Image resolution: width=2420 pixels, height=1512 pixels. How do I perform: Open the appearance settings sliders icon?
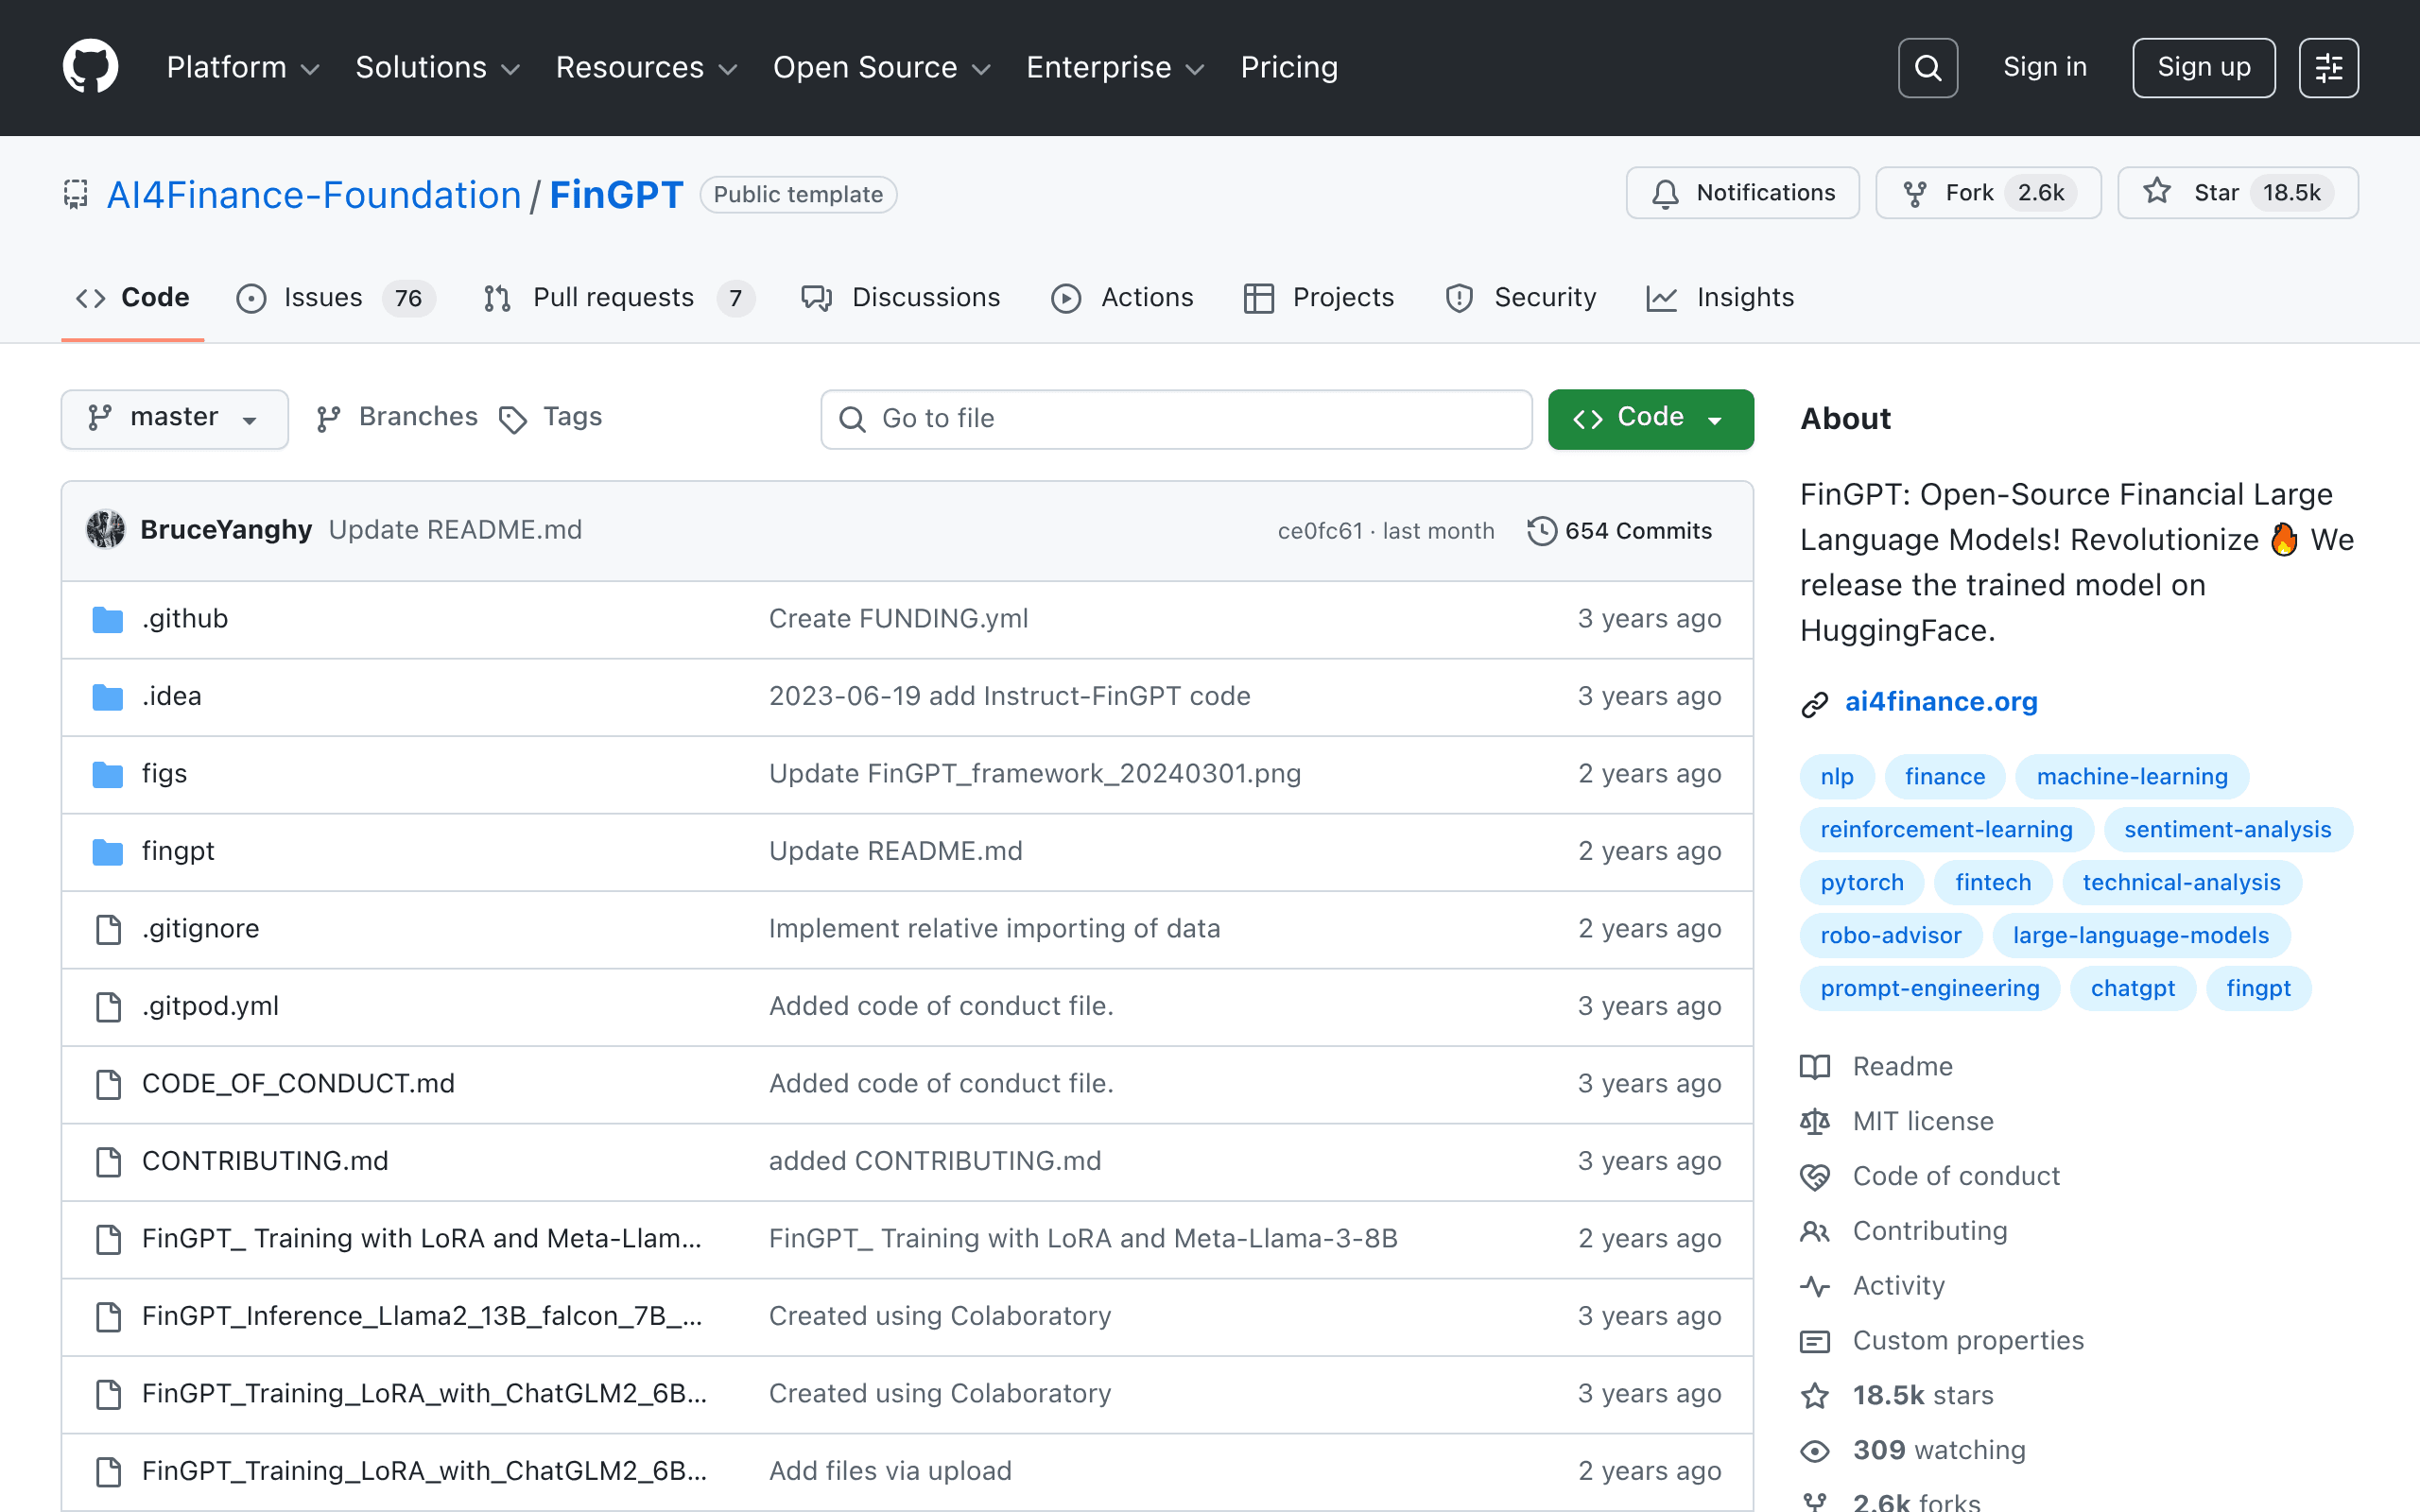tap(2328, 68)
